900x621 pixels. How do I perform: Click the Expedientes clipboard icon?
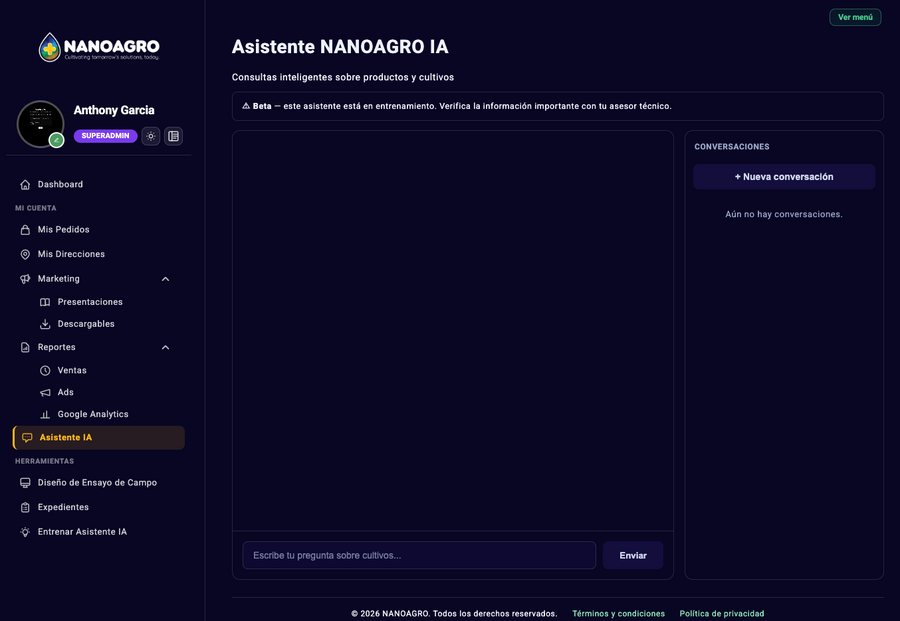pos(25,507)
